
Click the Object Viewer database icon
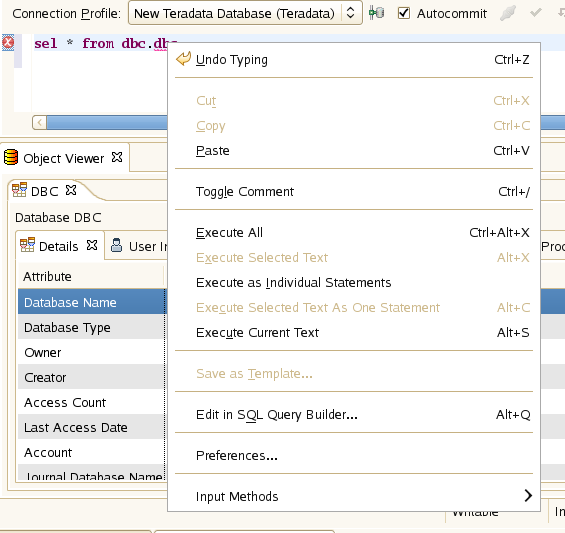(11, 157)
